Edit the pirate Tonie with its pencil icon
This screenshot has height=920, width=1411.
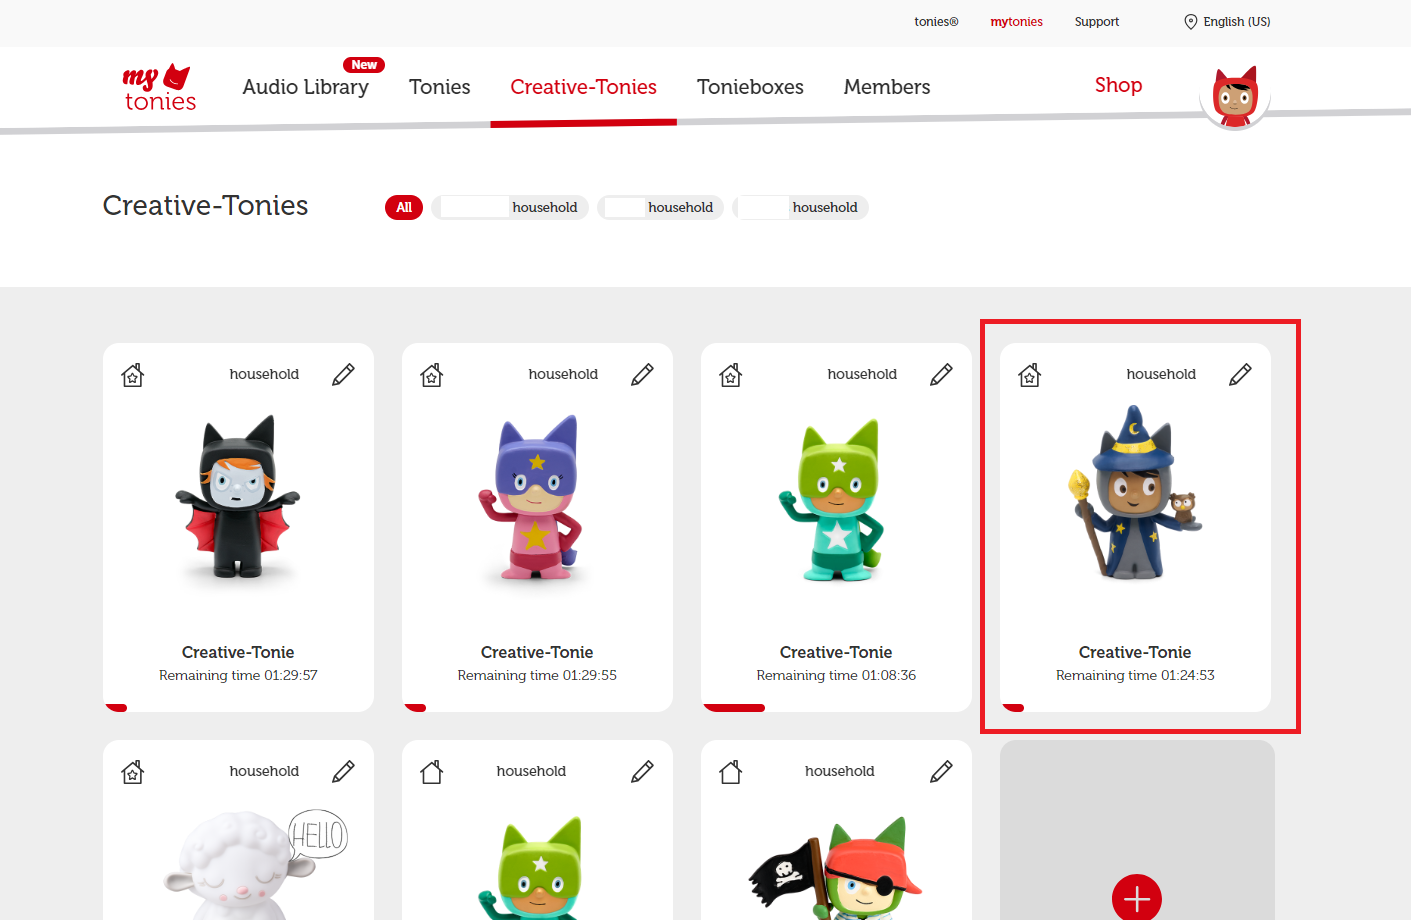pyautogui.click(x=941, y=772)
